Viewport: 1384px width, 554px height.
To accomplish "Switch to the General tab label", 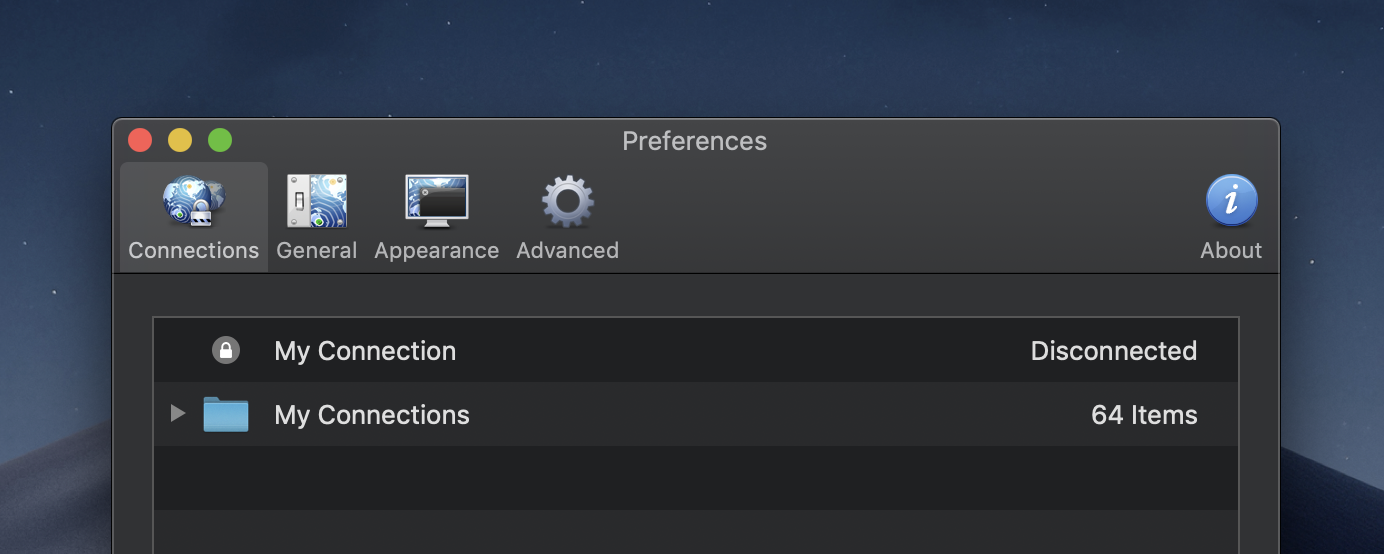I will pyautogui.click(x=317, y=251).
